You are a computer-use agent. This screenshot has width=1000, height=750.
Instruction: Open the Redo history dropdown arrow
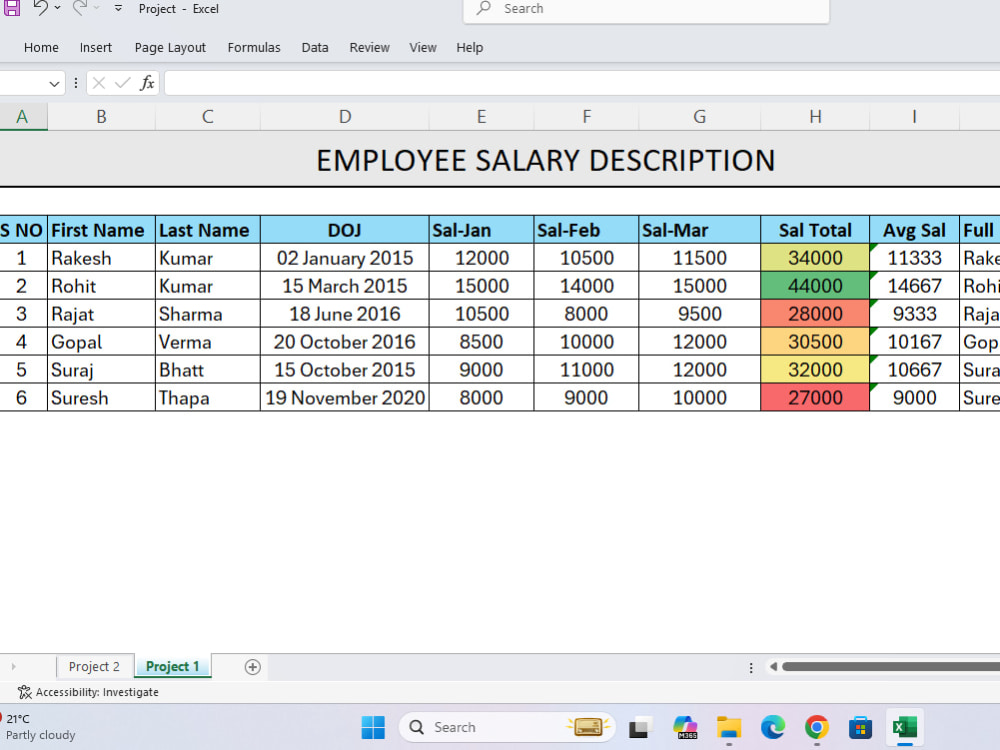[97, 8]
